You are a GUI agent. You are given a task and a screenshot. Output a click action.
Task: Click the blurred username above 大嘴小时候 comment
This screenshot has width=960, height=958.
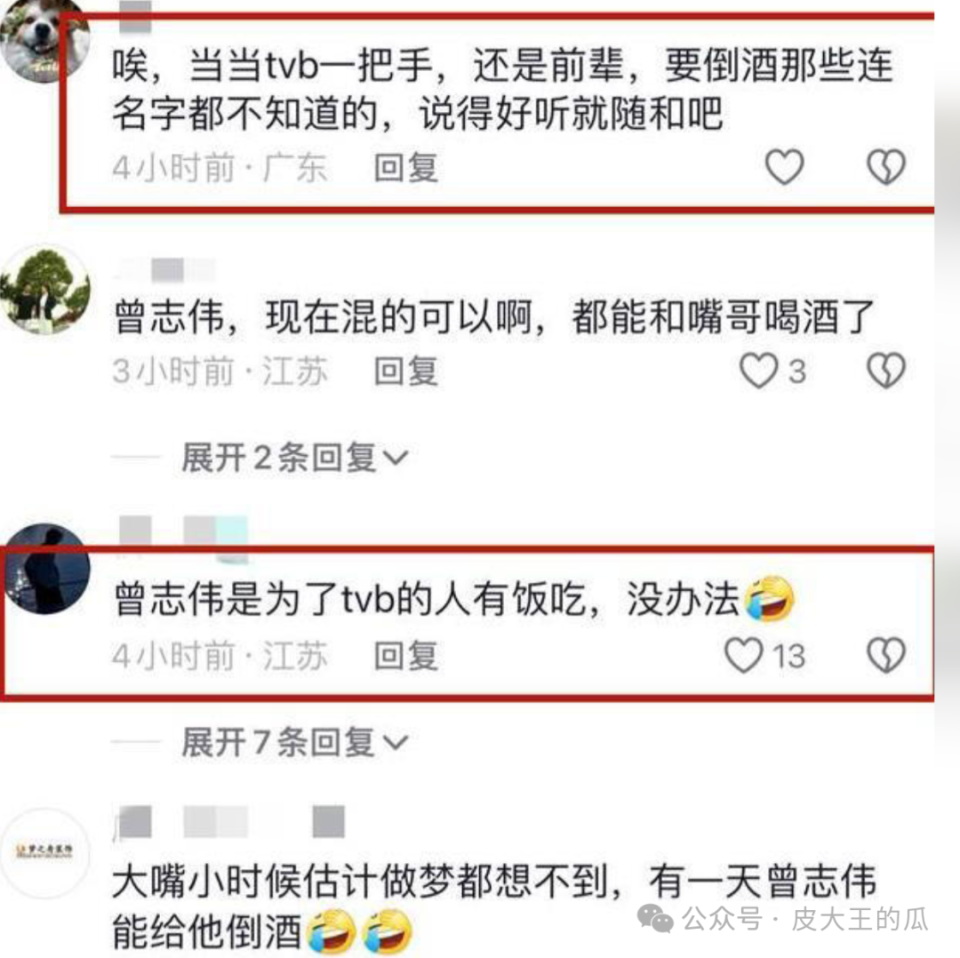pos(230,821)
